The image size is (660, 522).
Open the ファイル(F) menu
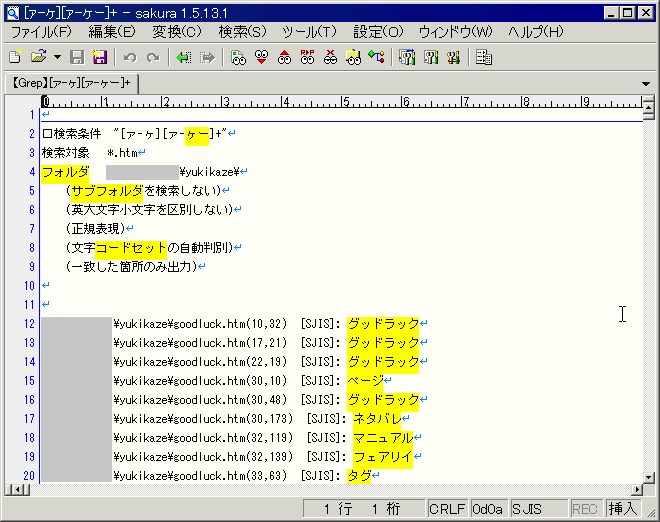[x=41, y=32]
